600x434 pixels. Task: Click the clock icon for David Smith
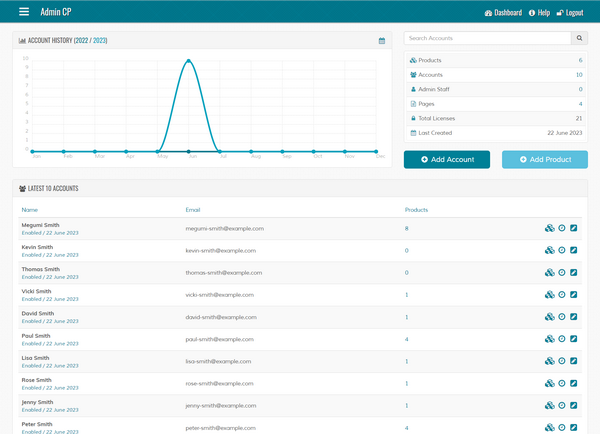(x=562, y=317)
